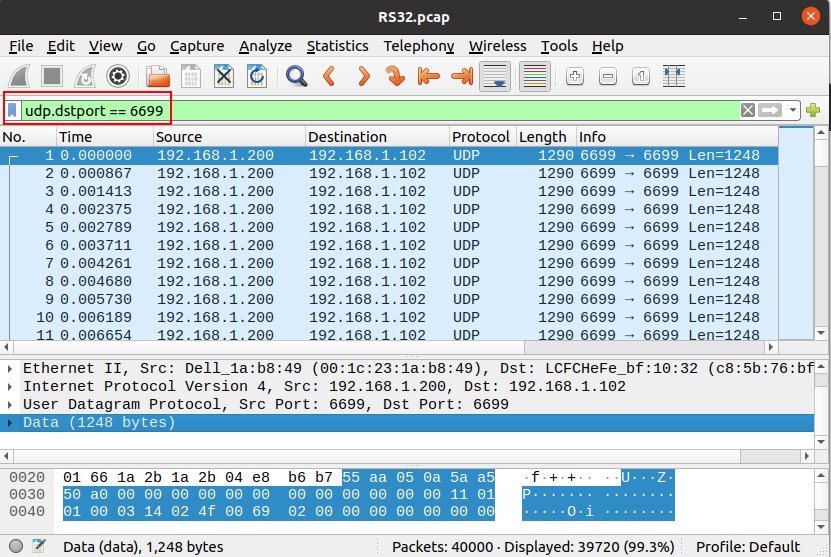Open the Wireless menu

(498, 46)
